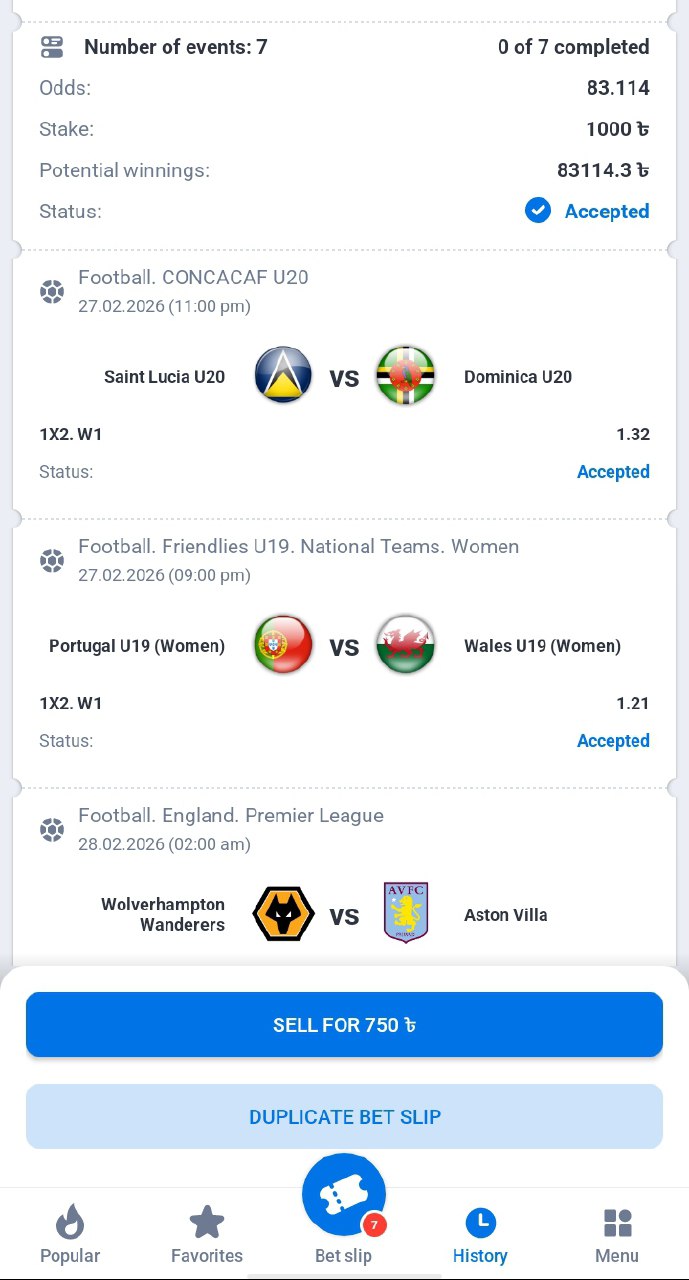Tap the Wales U19 flag icon

405,645
